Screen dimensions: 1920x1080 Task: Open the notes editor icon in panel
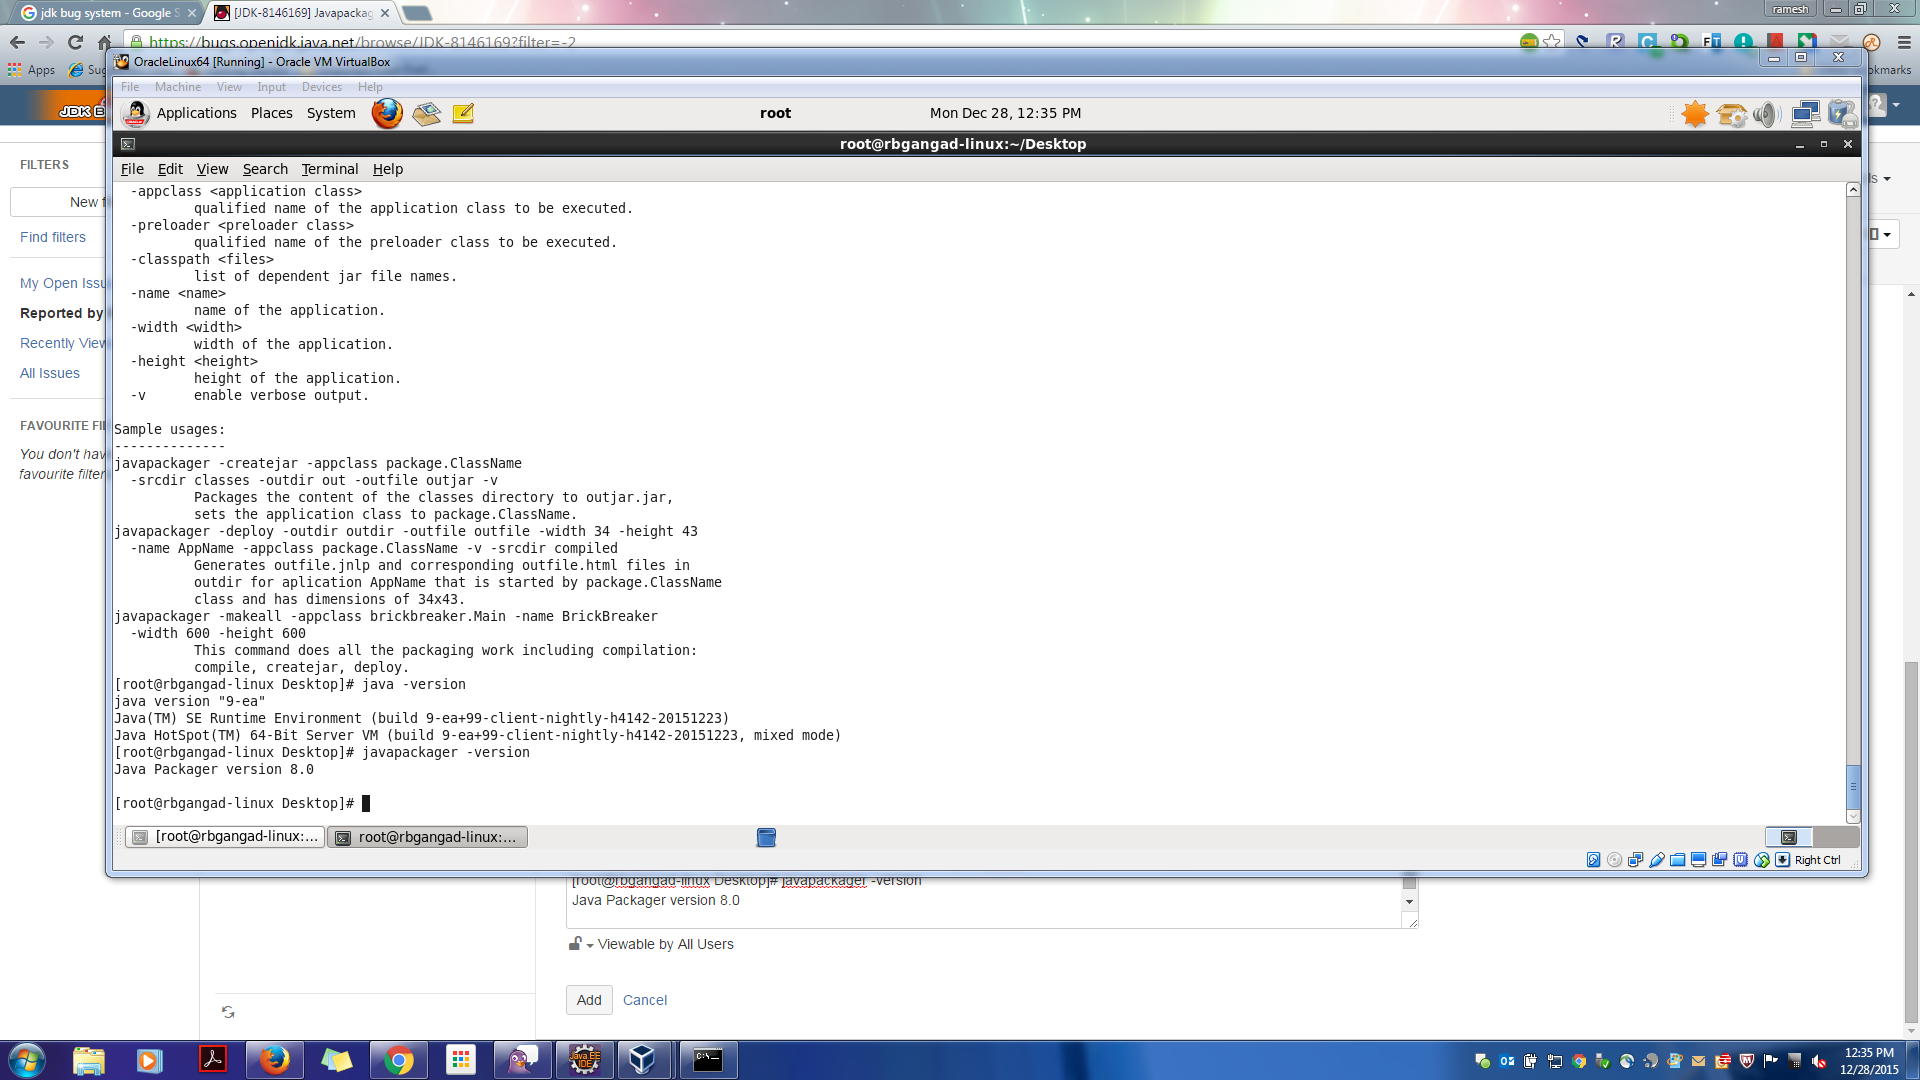463,113
